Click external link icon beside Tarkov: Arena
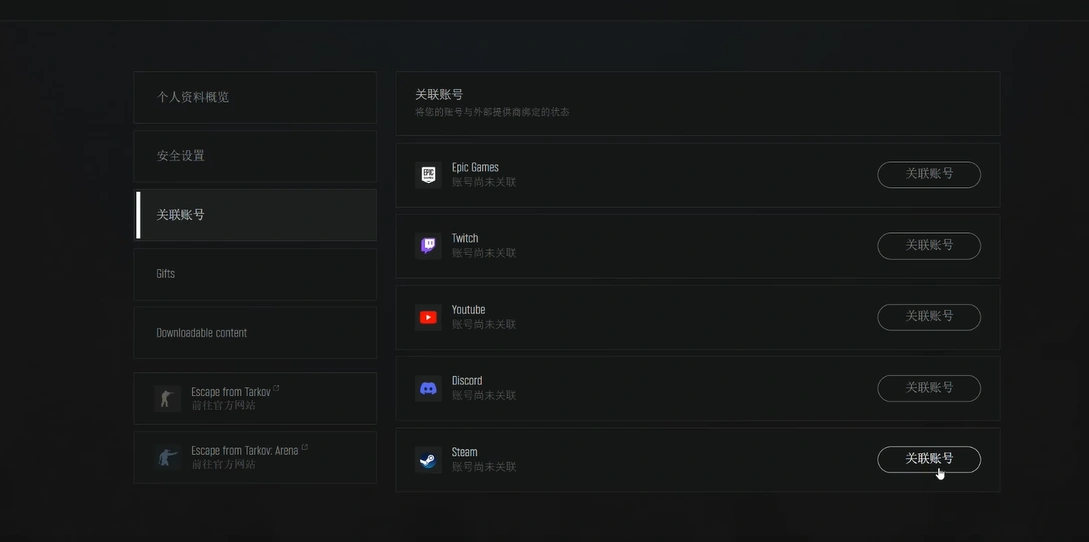1089x542 pixels. [304, 447]
